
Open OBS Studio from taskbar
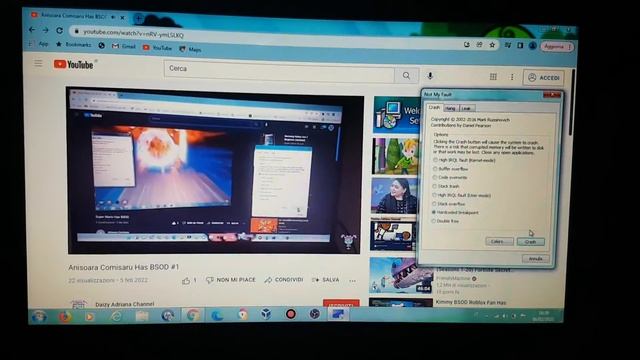[314, 314]
